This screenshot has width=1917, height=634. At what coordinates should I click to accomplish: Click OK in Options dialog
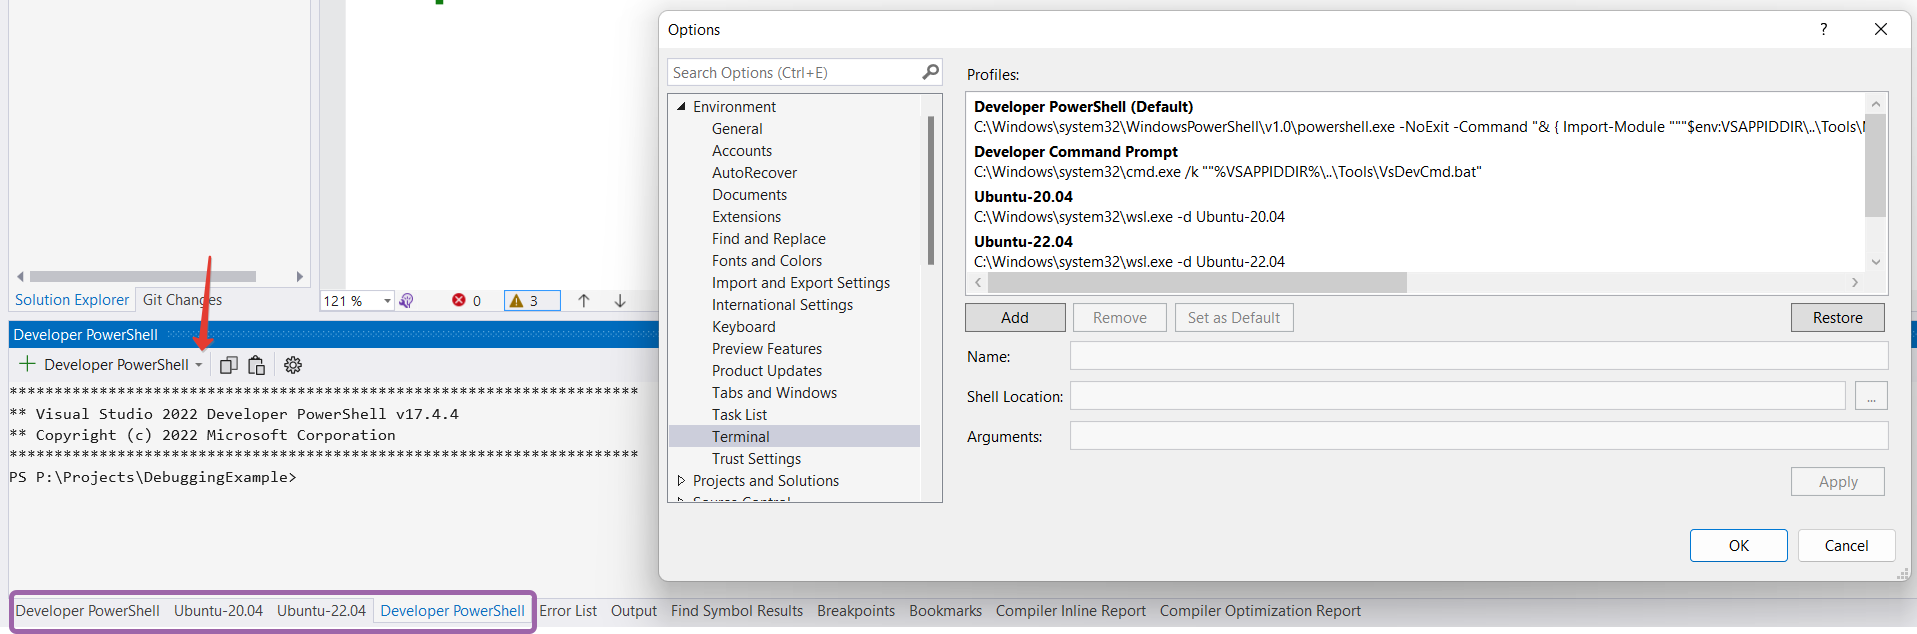coord(1739,545)
